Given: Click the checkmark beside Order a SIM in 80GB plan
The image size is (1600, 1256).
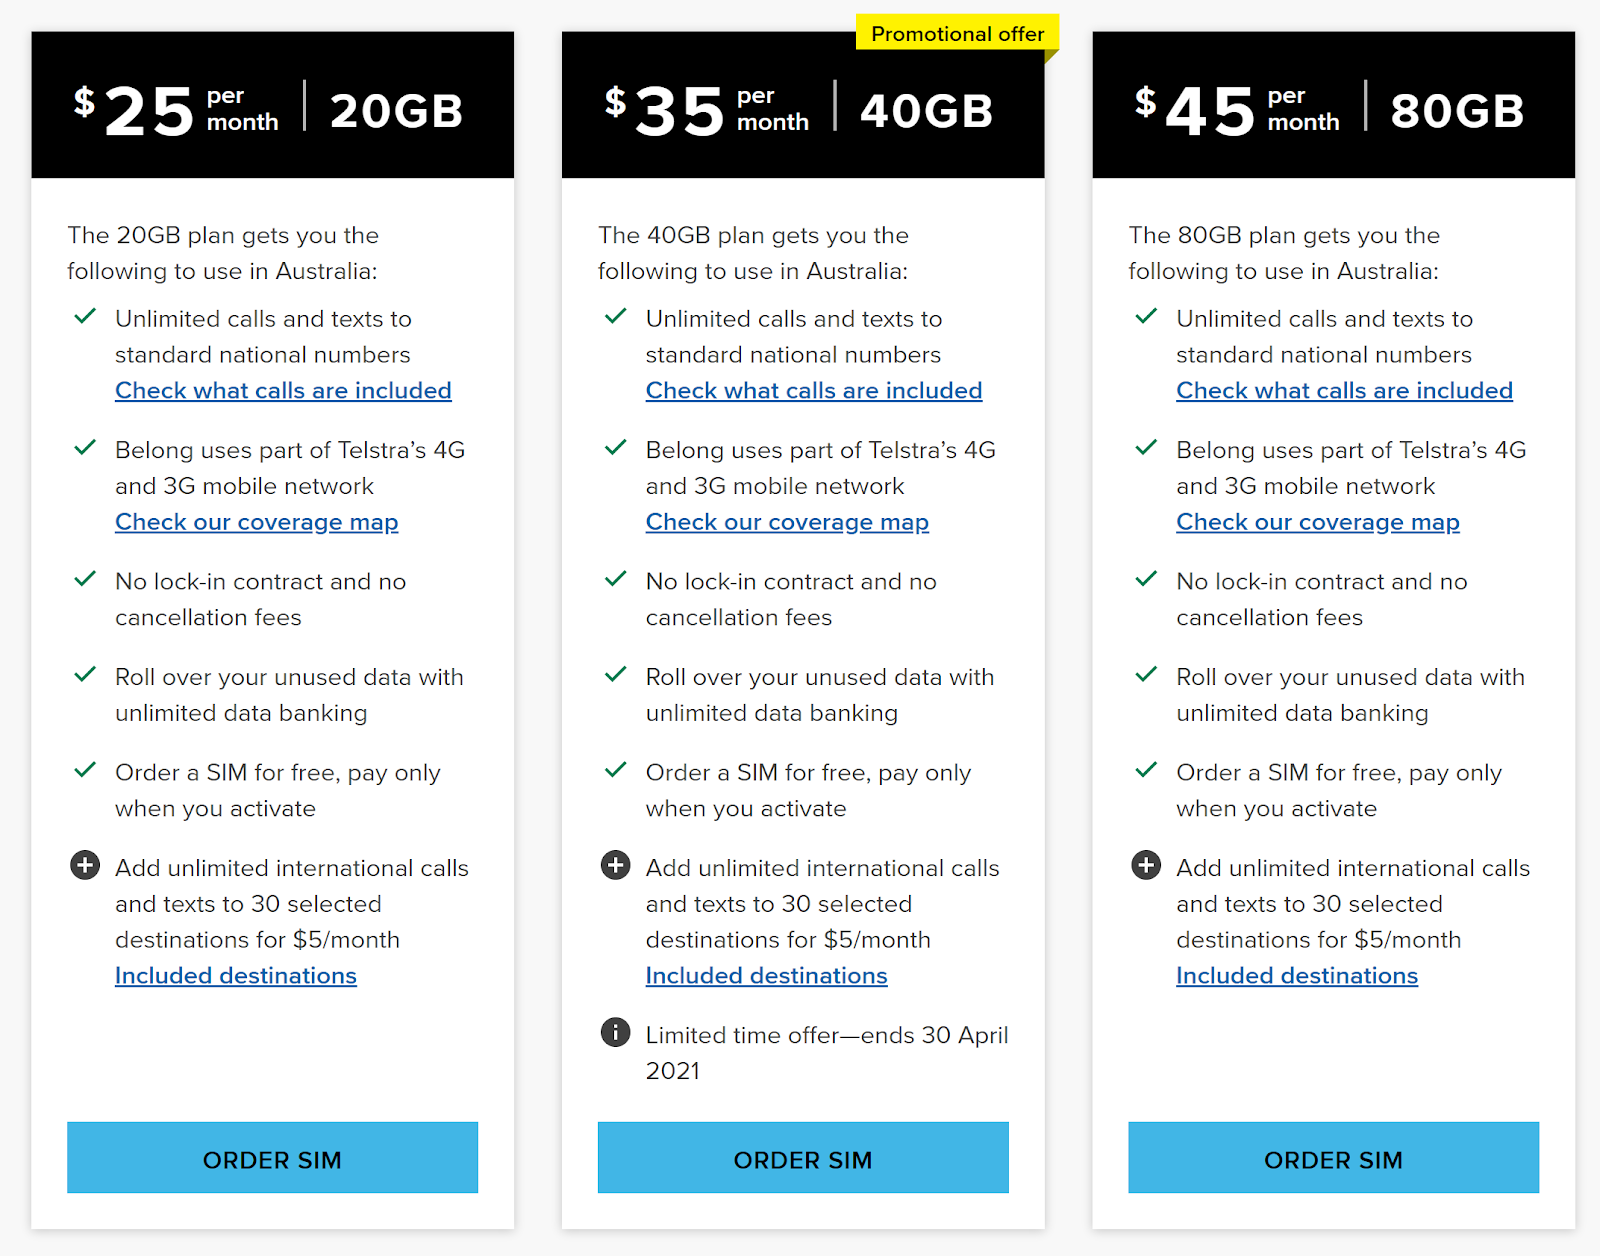Looking at the screenshot, I should (x=1146, y=769).
